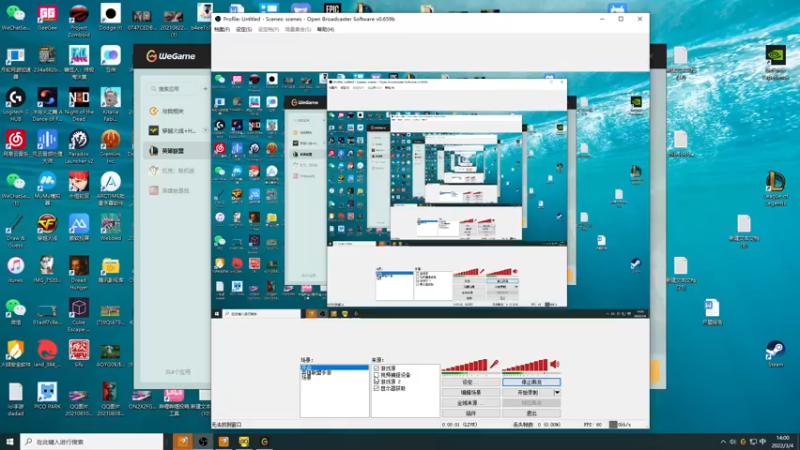Toggle the third source checkbox ending in 2
This screenshot has width=800, height=450.
point(377,381)
